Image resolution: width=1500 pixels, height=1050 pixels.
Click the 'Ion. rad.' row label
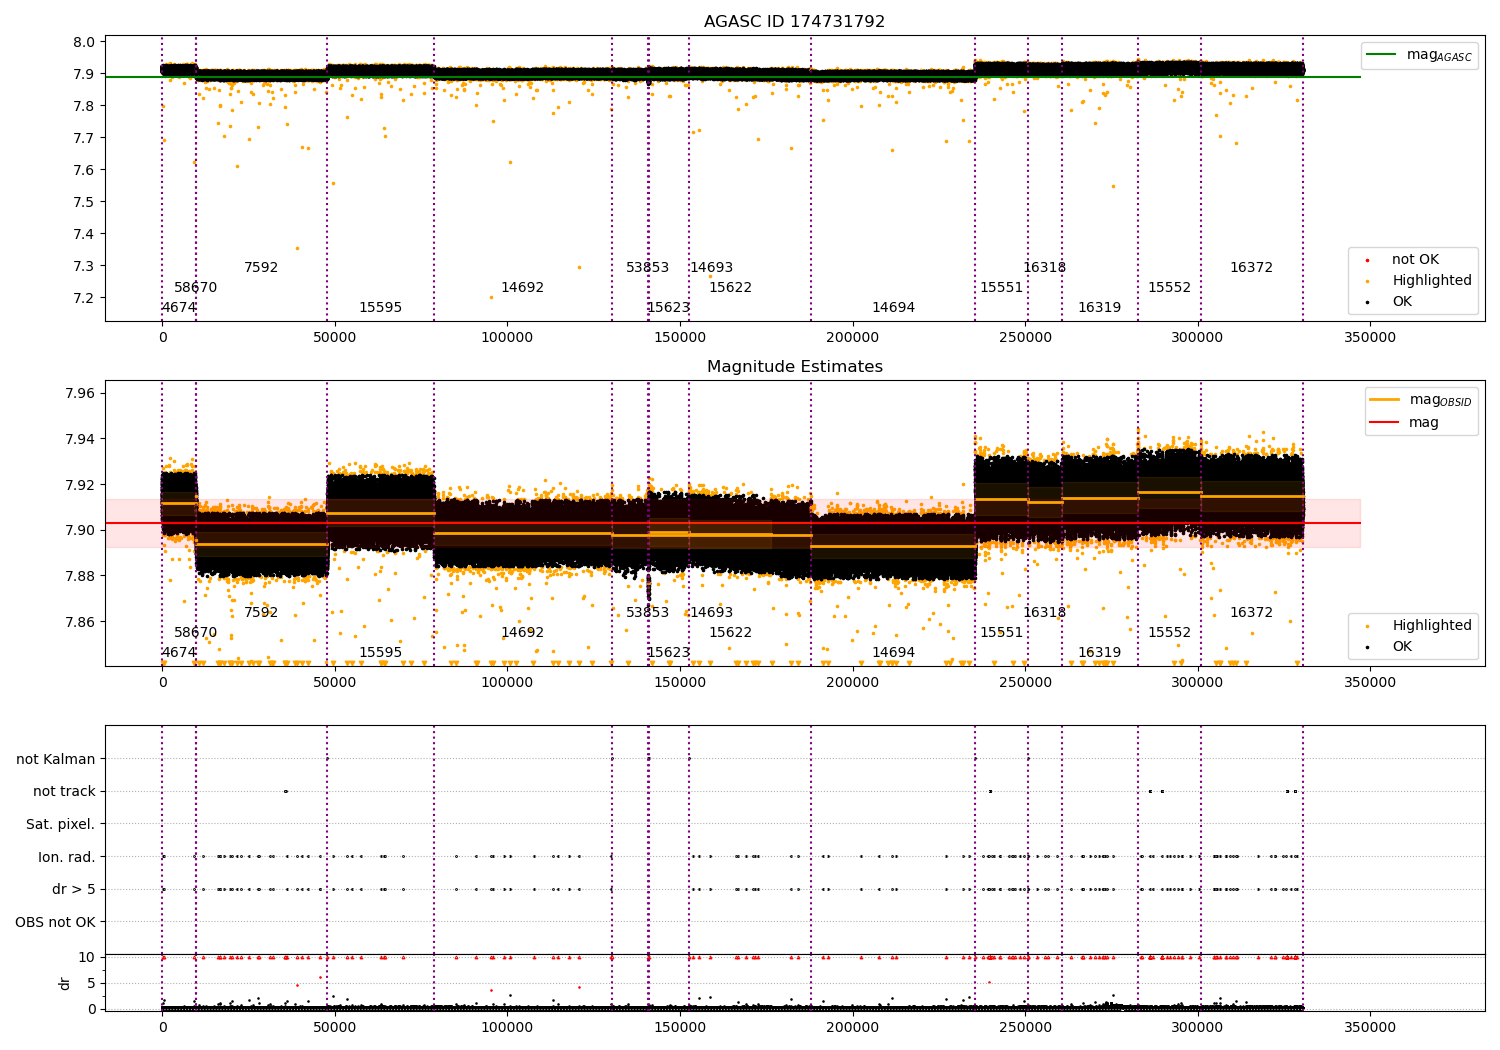(67, 858)
